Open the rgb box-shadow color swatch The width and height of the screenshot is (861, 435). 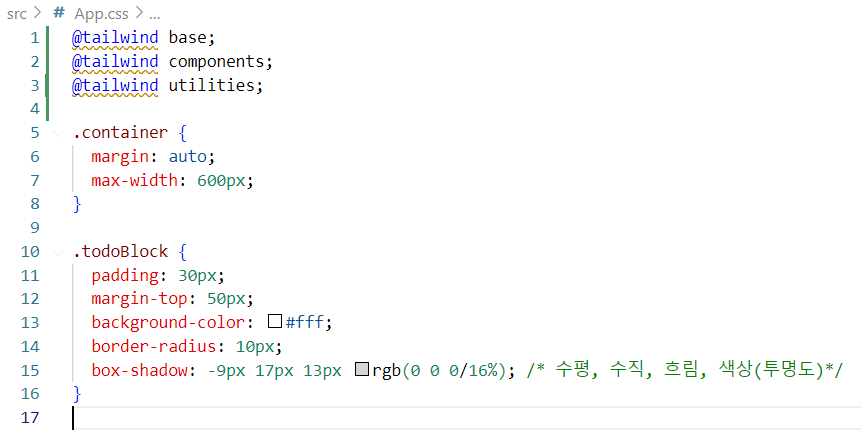pos(361,369)
